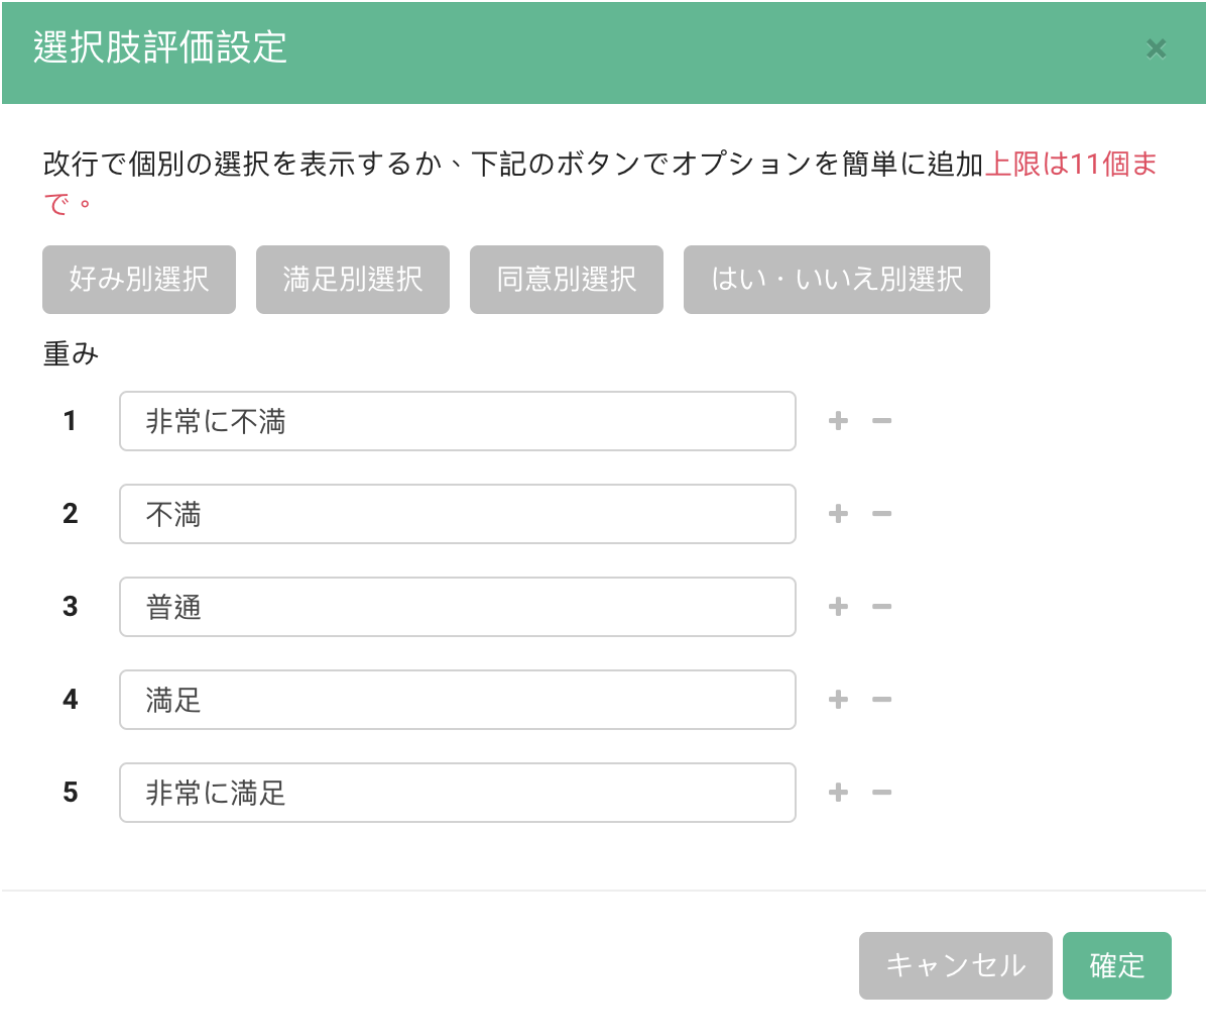
Task: Add an option after the 満足 row (weight 4)
Action: pyautogui.click(x=838, y=700)
